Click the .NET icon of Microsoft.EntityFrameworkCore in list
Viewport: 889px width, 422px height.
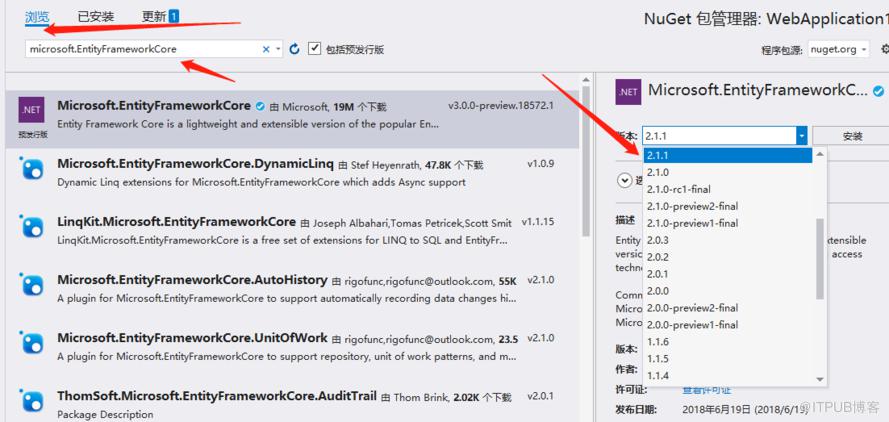point(31,110)
